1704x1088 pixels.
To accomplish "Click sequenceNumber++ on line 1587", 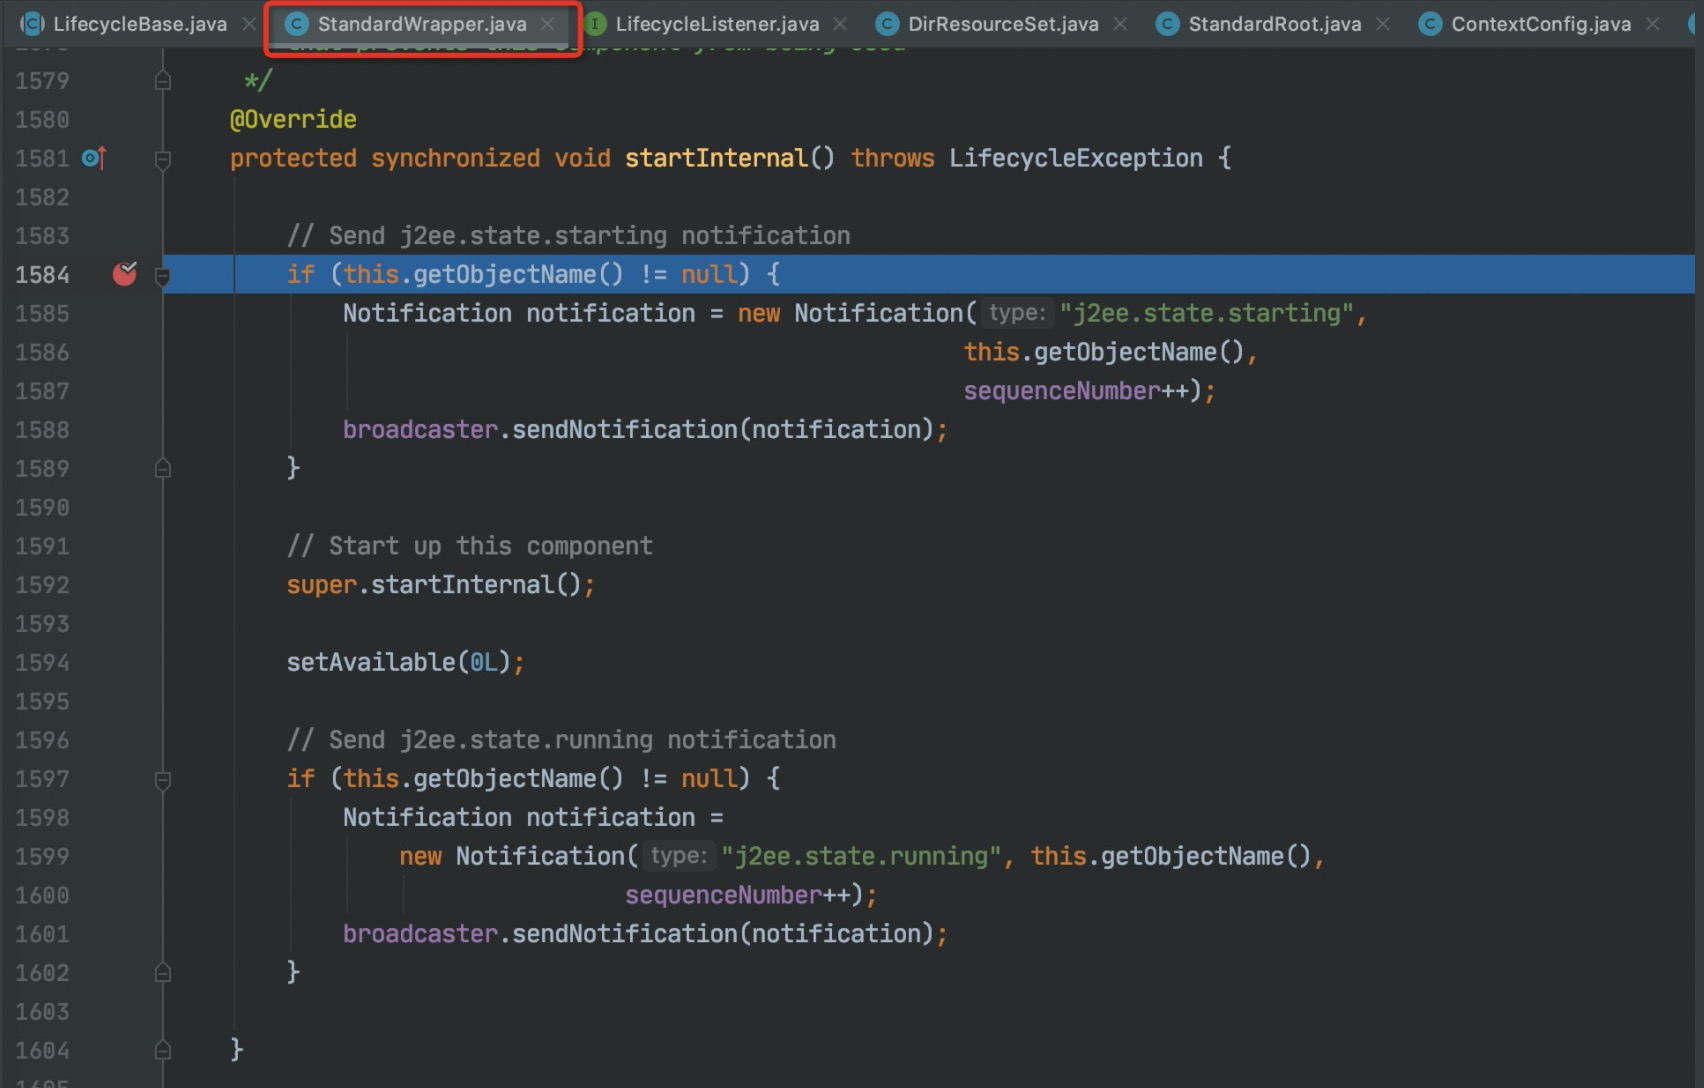I will [1076, 391].
